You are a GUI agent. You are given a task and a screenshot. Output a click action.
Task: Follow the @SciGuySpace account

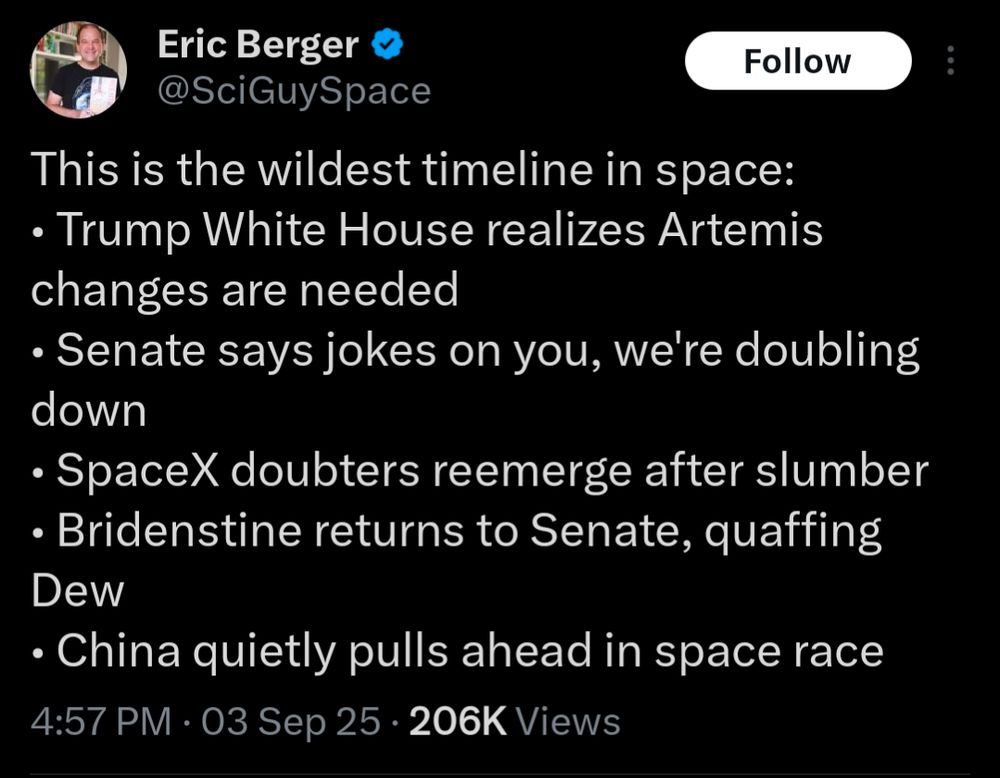(x=797, y=60)
